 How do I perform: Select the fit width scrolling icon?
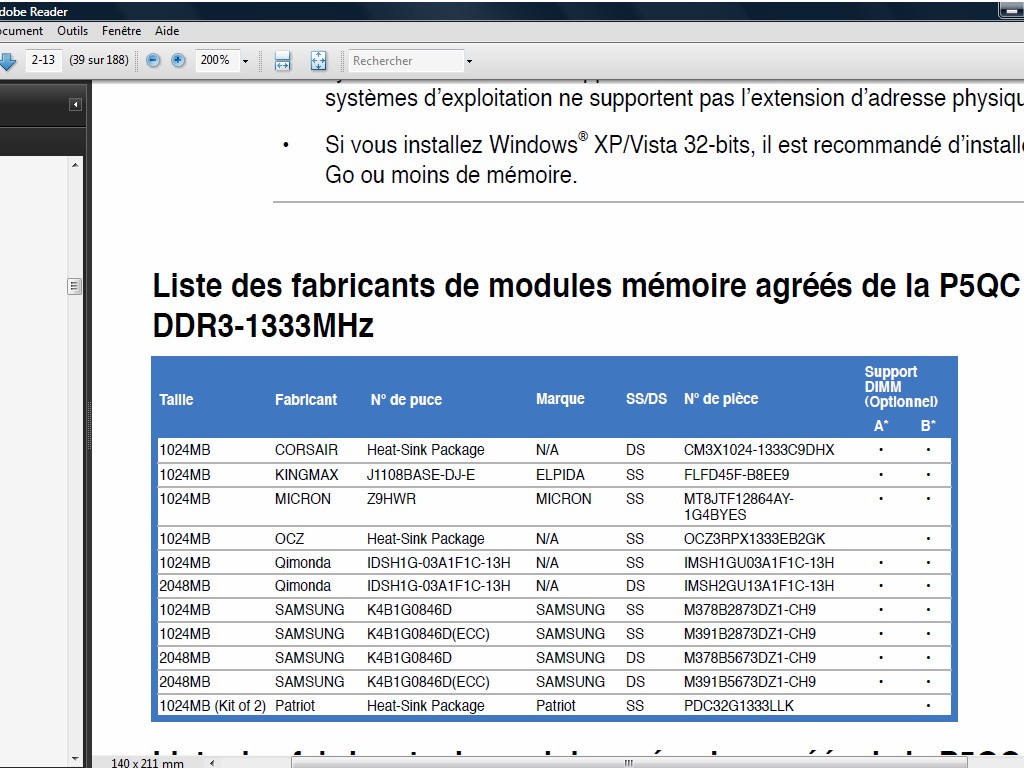click(283, 61)
